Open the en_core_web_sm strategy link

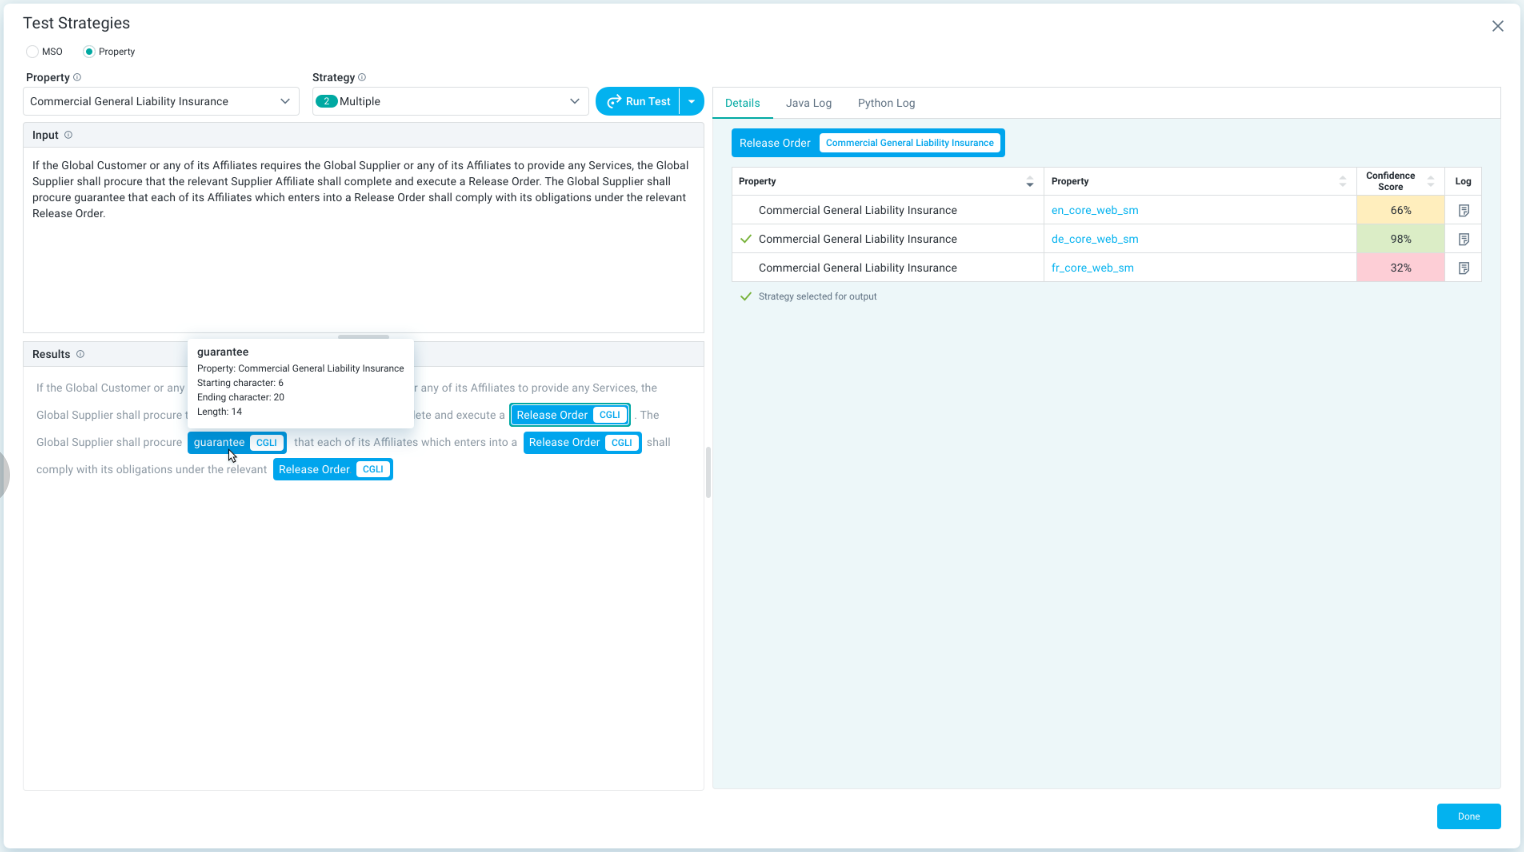[x=1094, y=210]
